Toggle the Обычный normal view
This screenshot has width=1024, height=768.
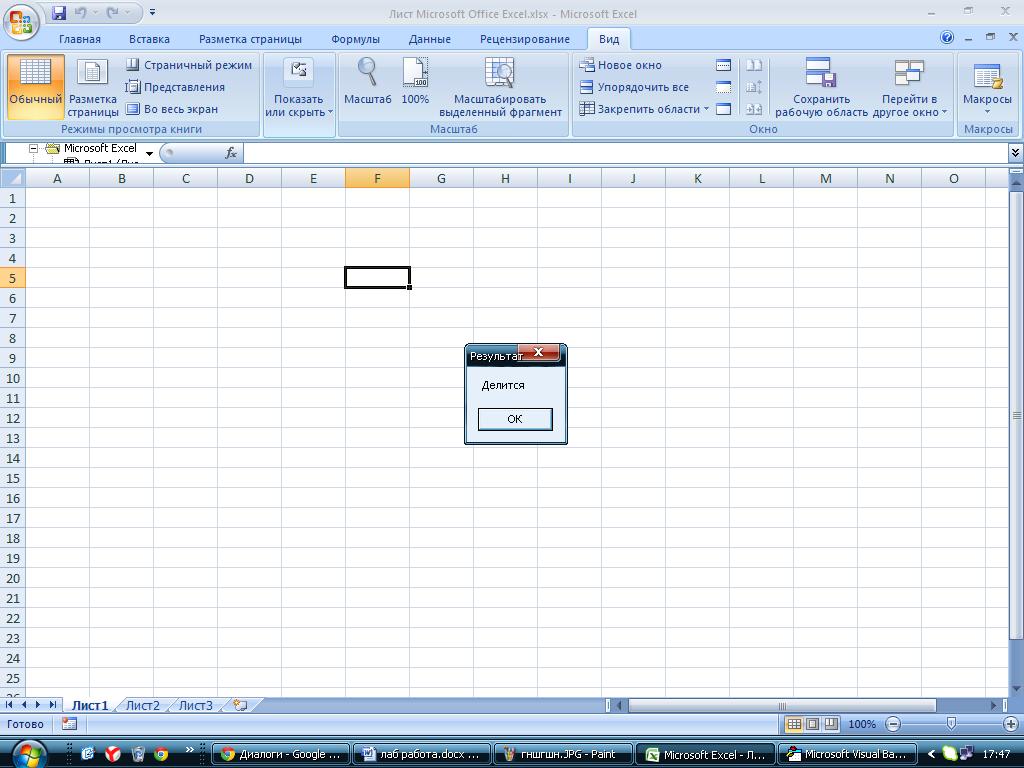tap(36, 86)
